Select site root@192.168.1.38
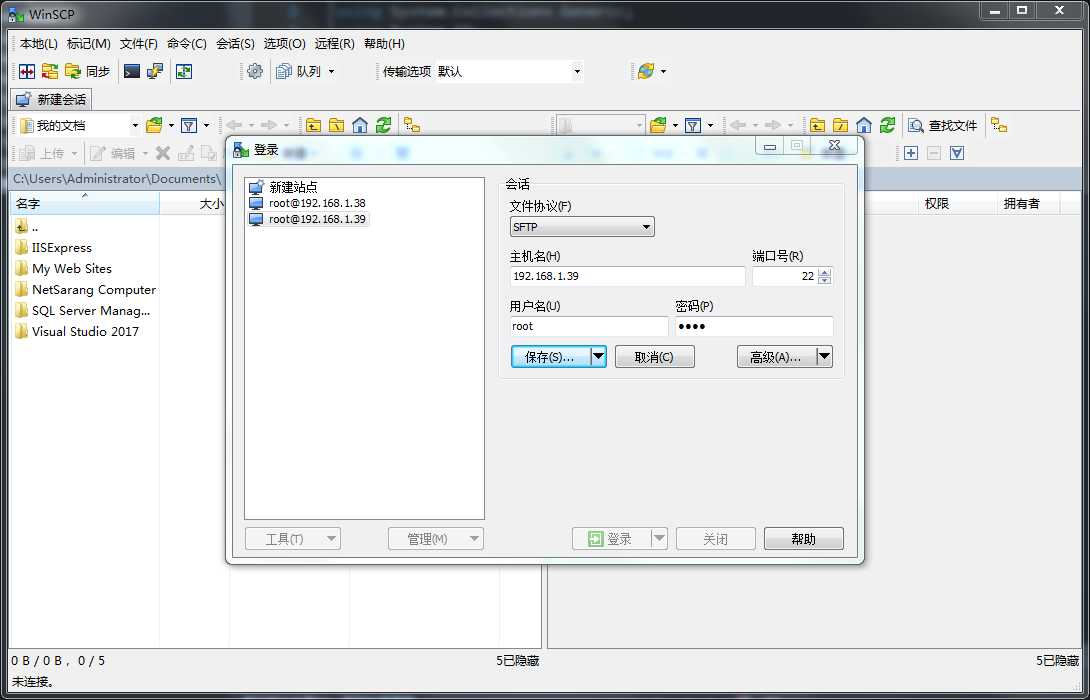 click(x=307, y=203)
